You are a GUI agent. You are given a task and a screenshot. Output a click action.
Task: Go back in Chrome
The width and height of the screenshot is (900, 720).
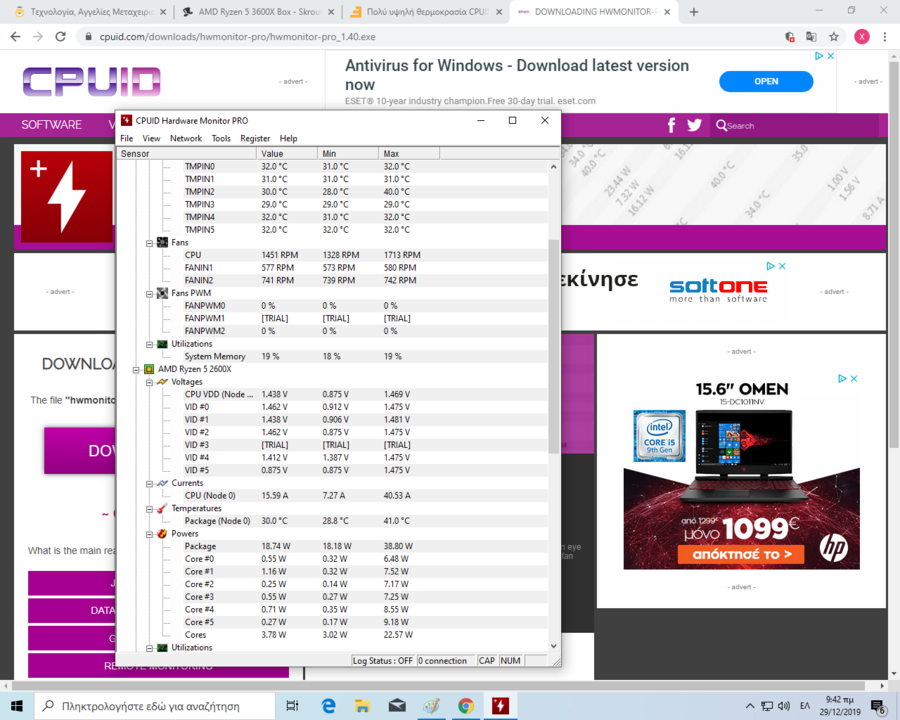(x=15, y=37)
